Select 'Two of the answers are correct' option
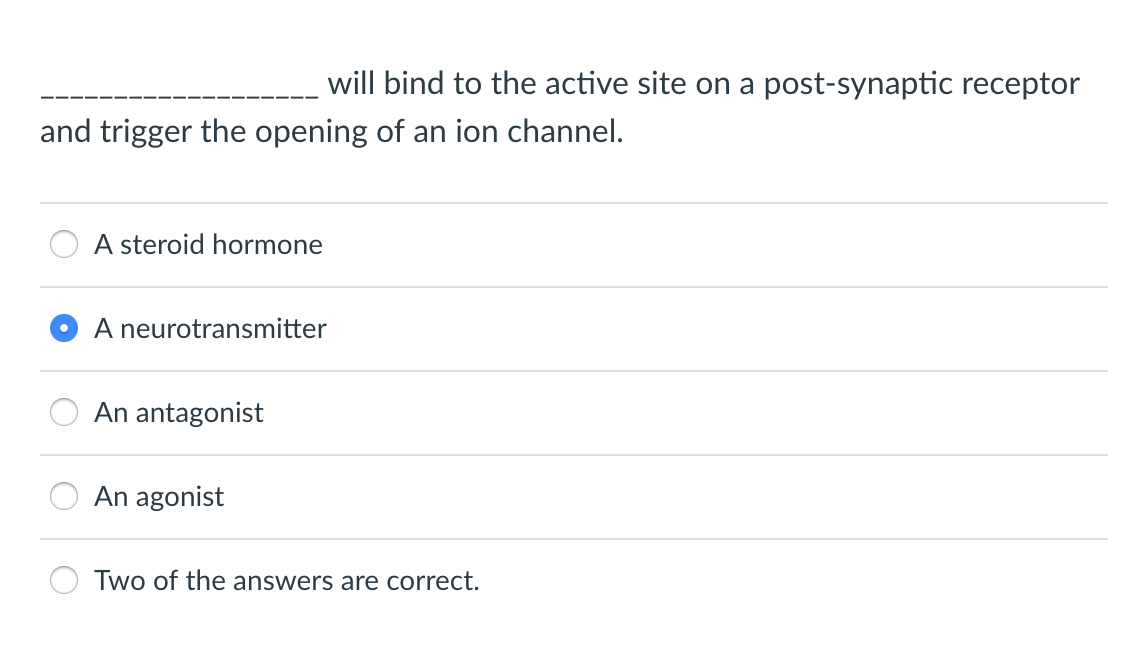The width and height of the screenshot is (1146, 660). 63,579
